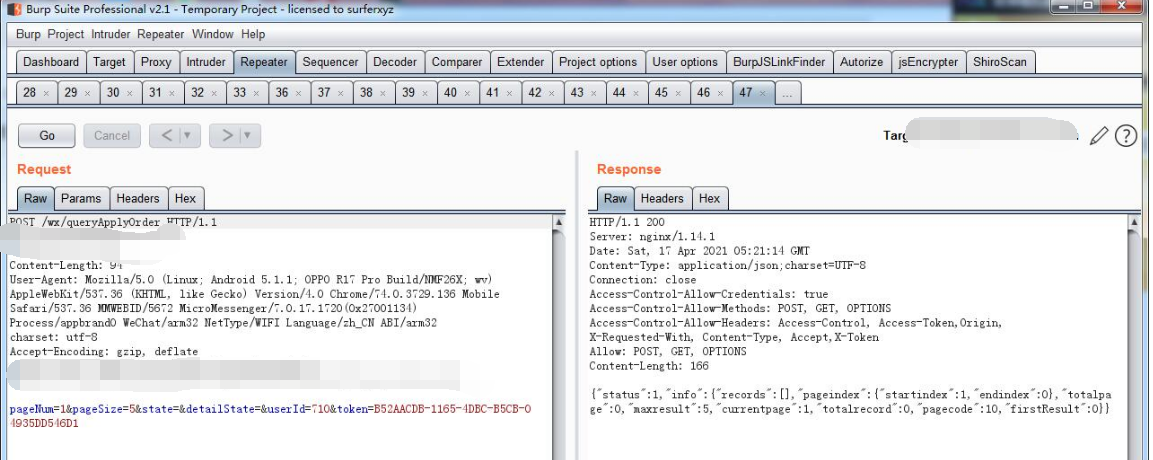This screenshot has height=460, width=1153.
Task: Close Repeater tab 42
Action: click(551, 93)
